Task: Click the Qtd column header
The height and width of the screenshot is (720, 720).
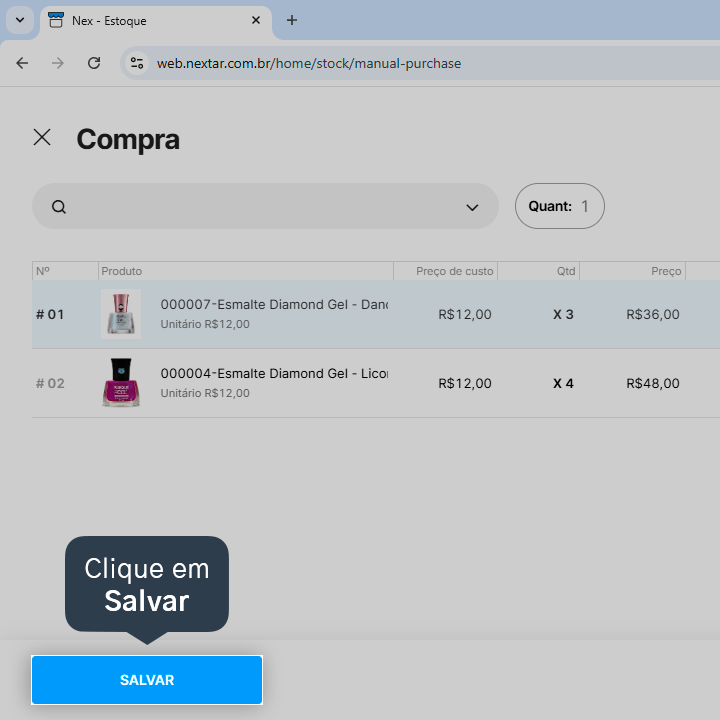Action: (x=539, y=271)
